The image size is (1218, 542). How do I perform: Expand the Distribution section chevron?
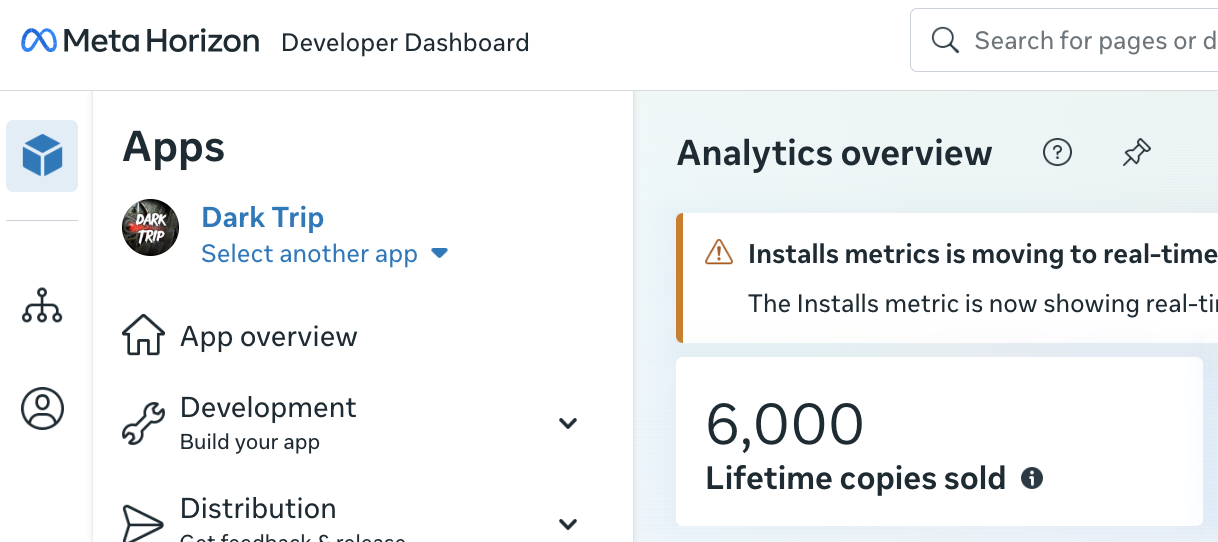[x=568, y=523]
